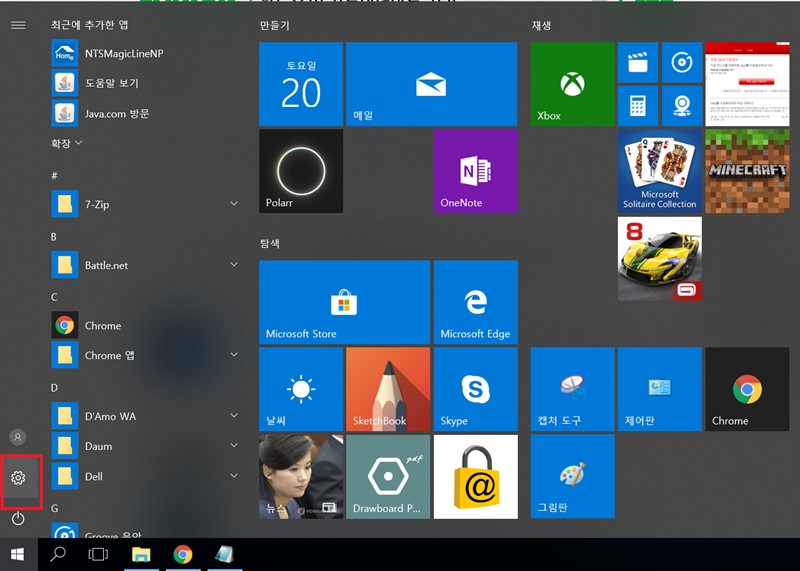Open the yellow padlock @ tile
This screenshot has height=571, width=800.
point(476,477)
